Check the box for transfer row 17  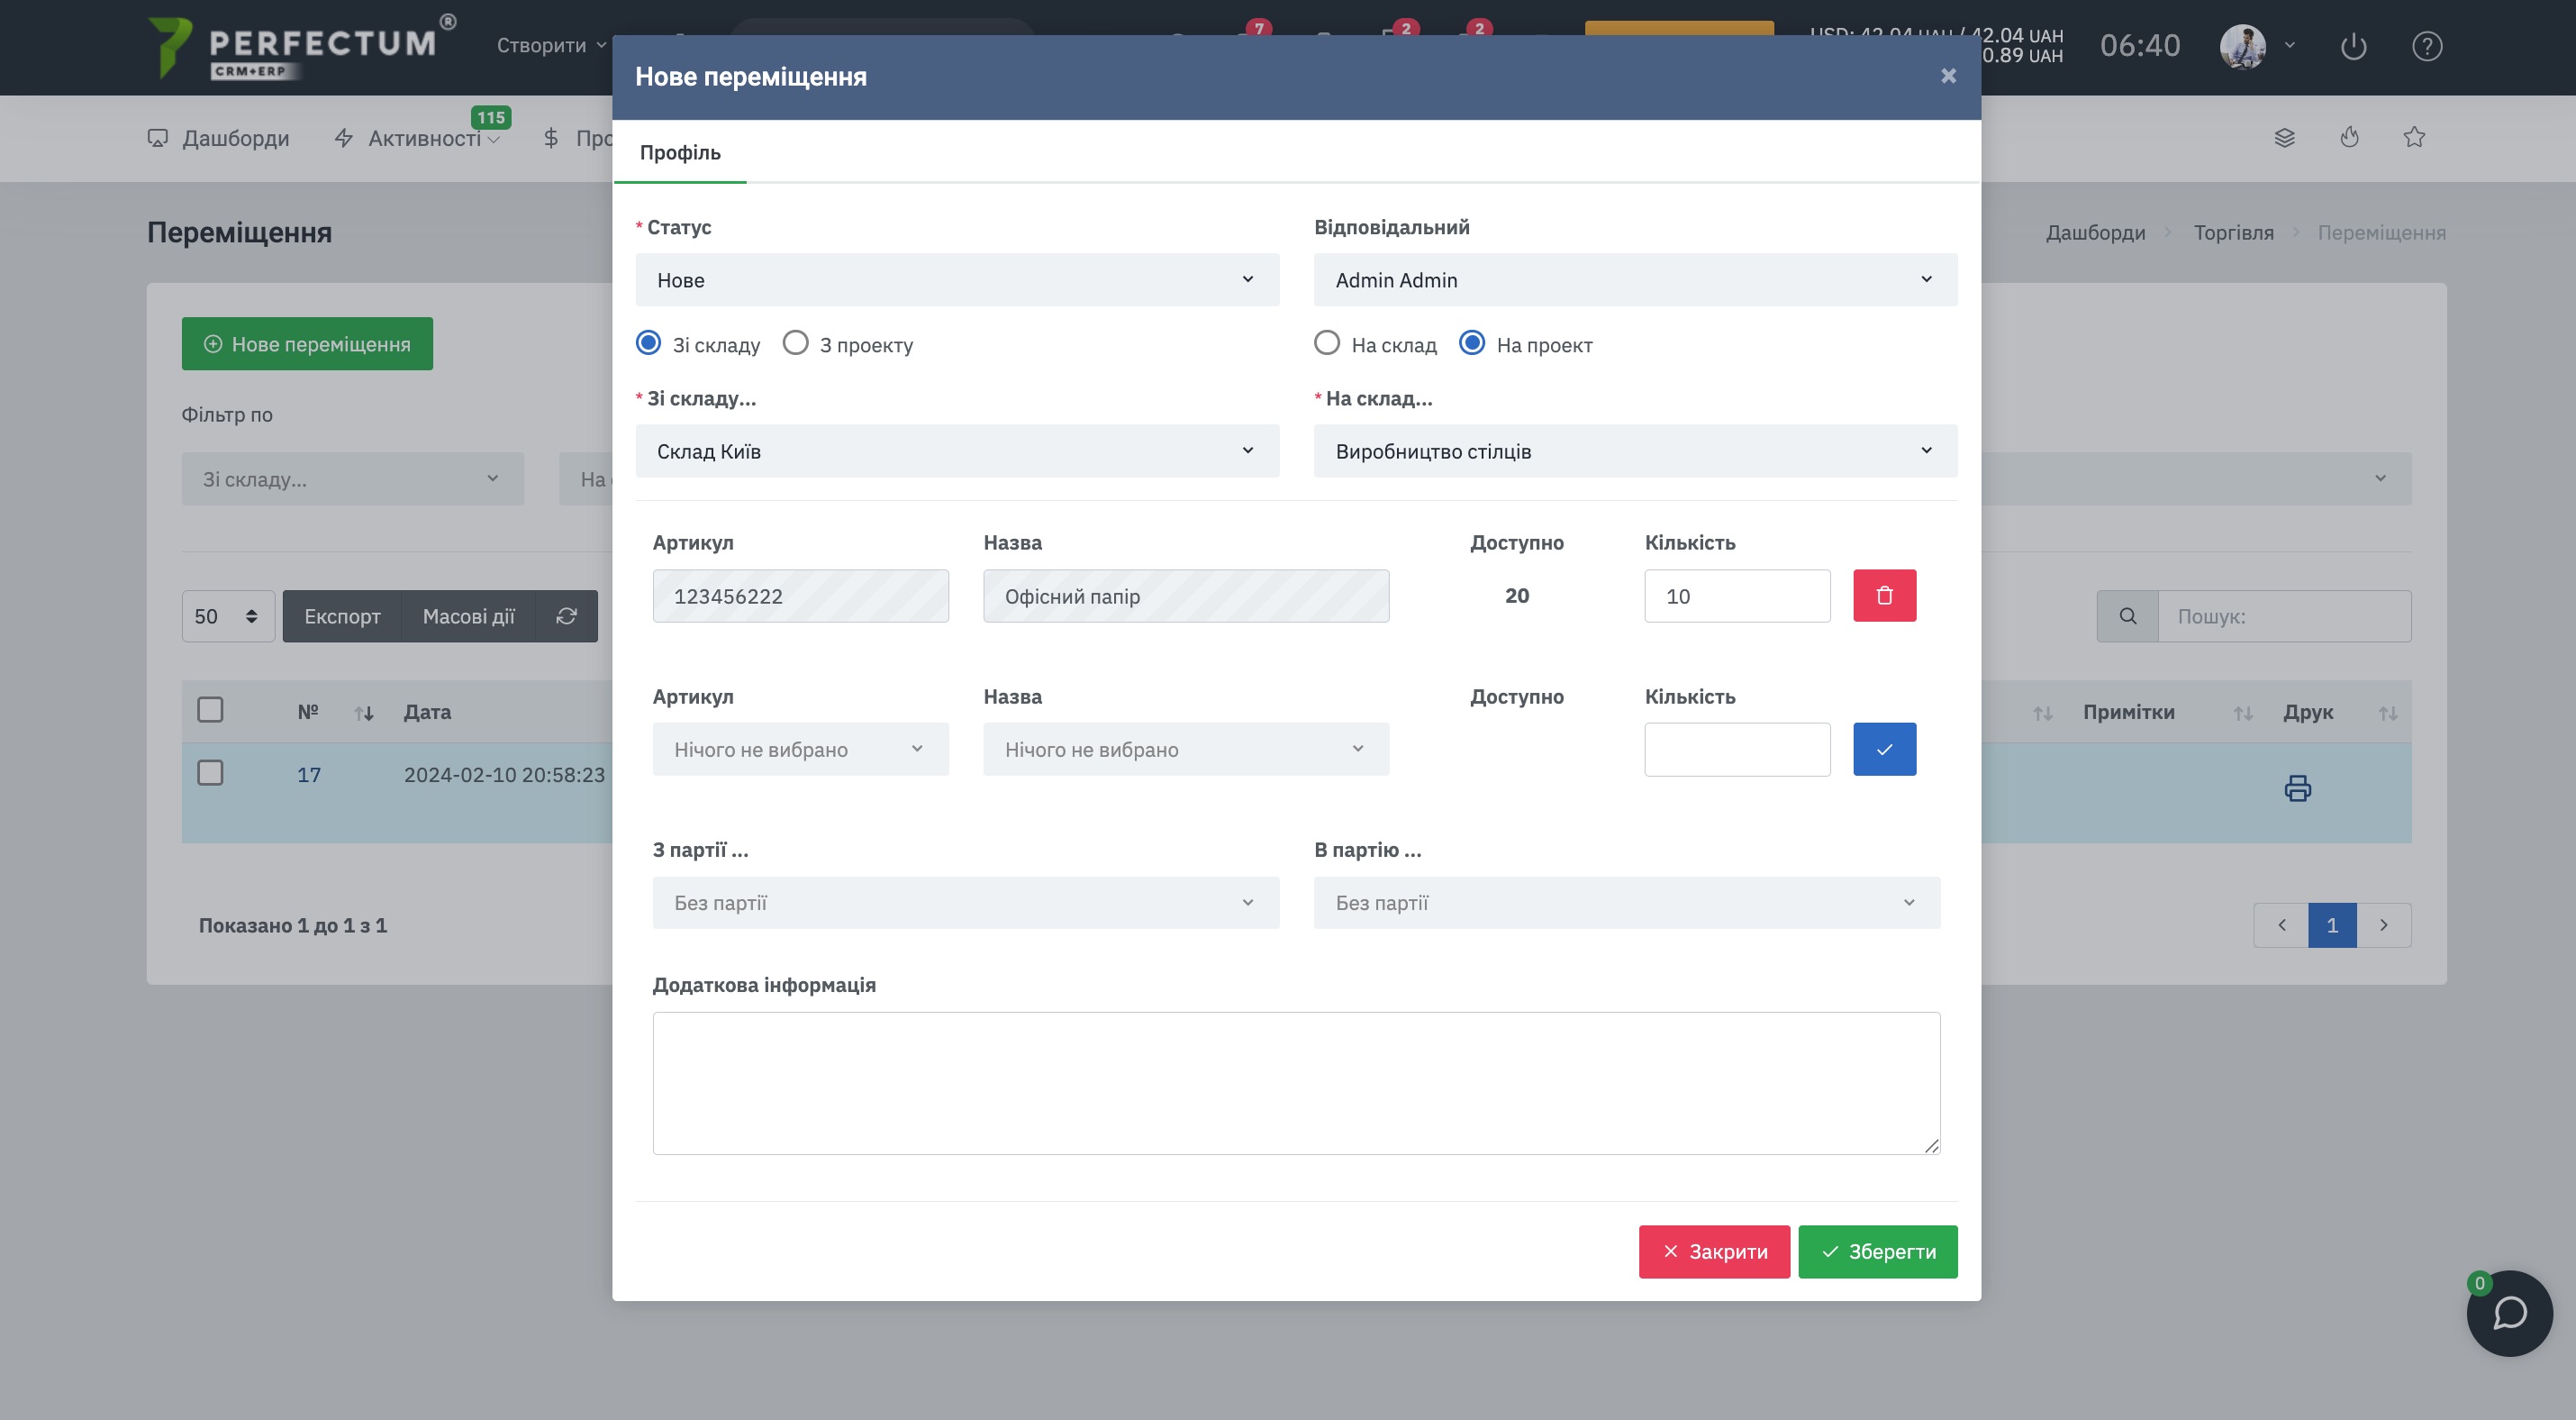(210, 773)
